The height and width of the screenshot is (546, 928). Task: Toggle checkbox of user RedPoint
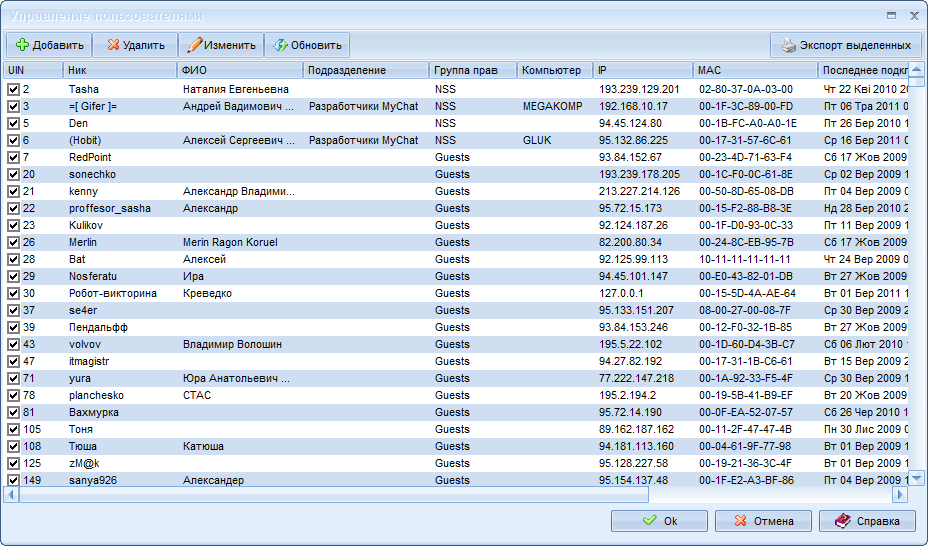tap(13, 157)
